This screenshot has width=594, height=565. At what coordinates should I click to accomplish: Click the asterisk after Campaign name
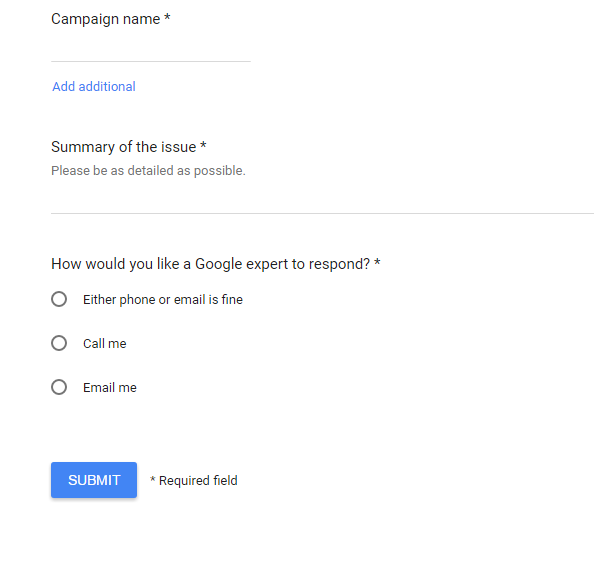click(167, 17)
